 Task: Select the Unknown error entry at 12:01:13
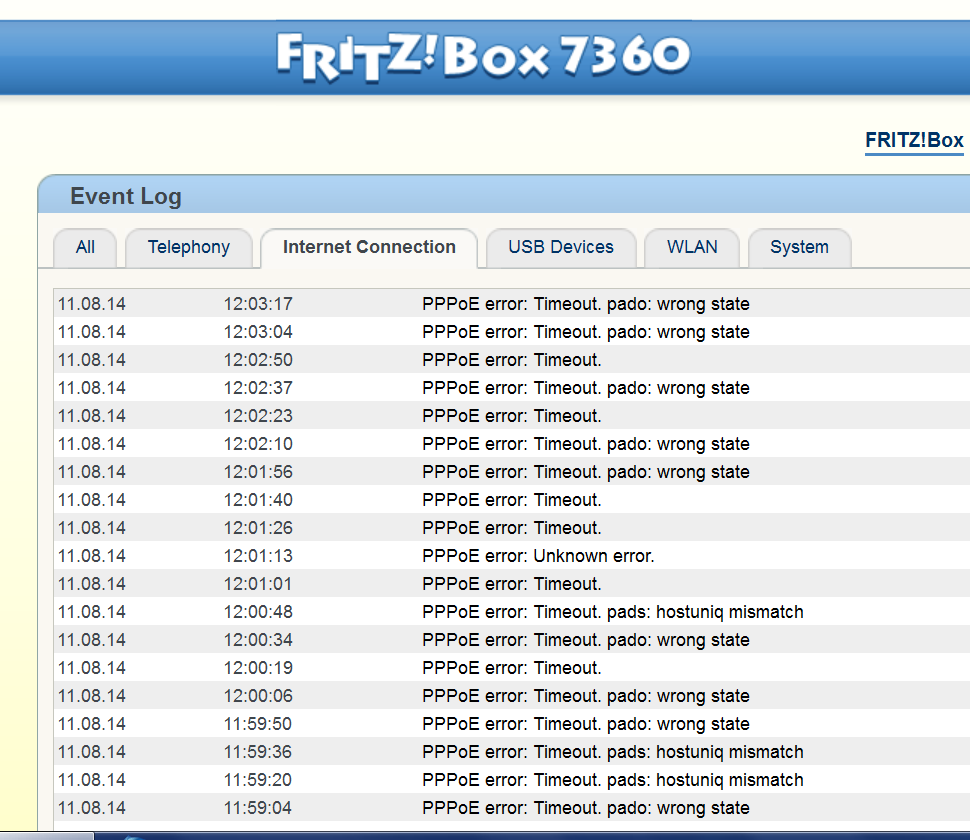[538, 556]
